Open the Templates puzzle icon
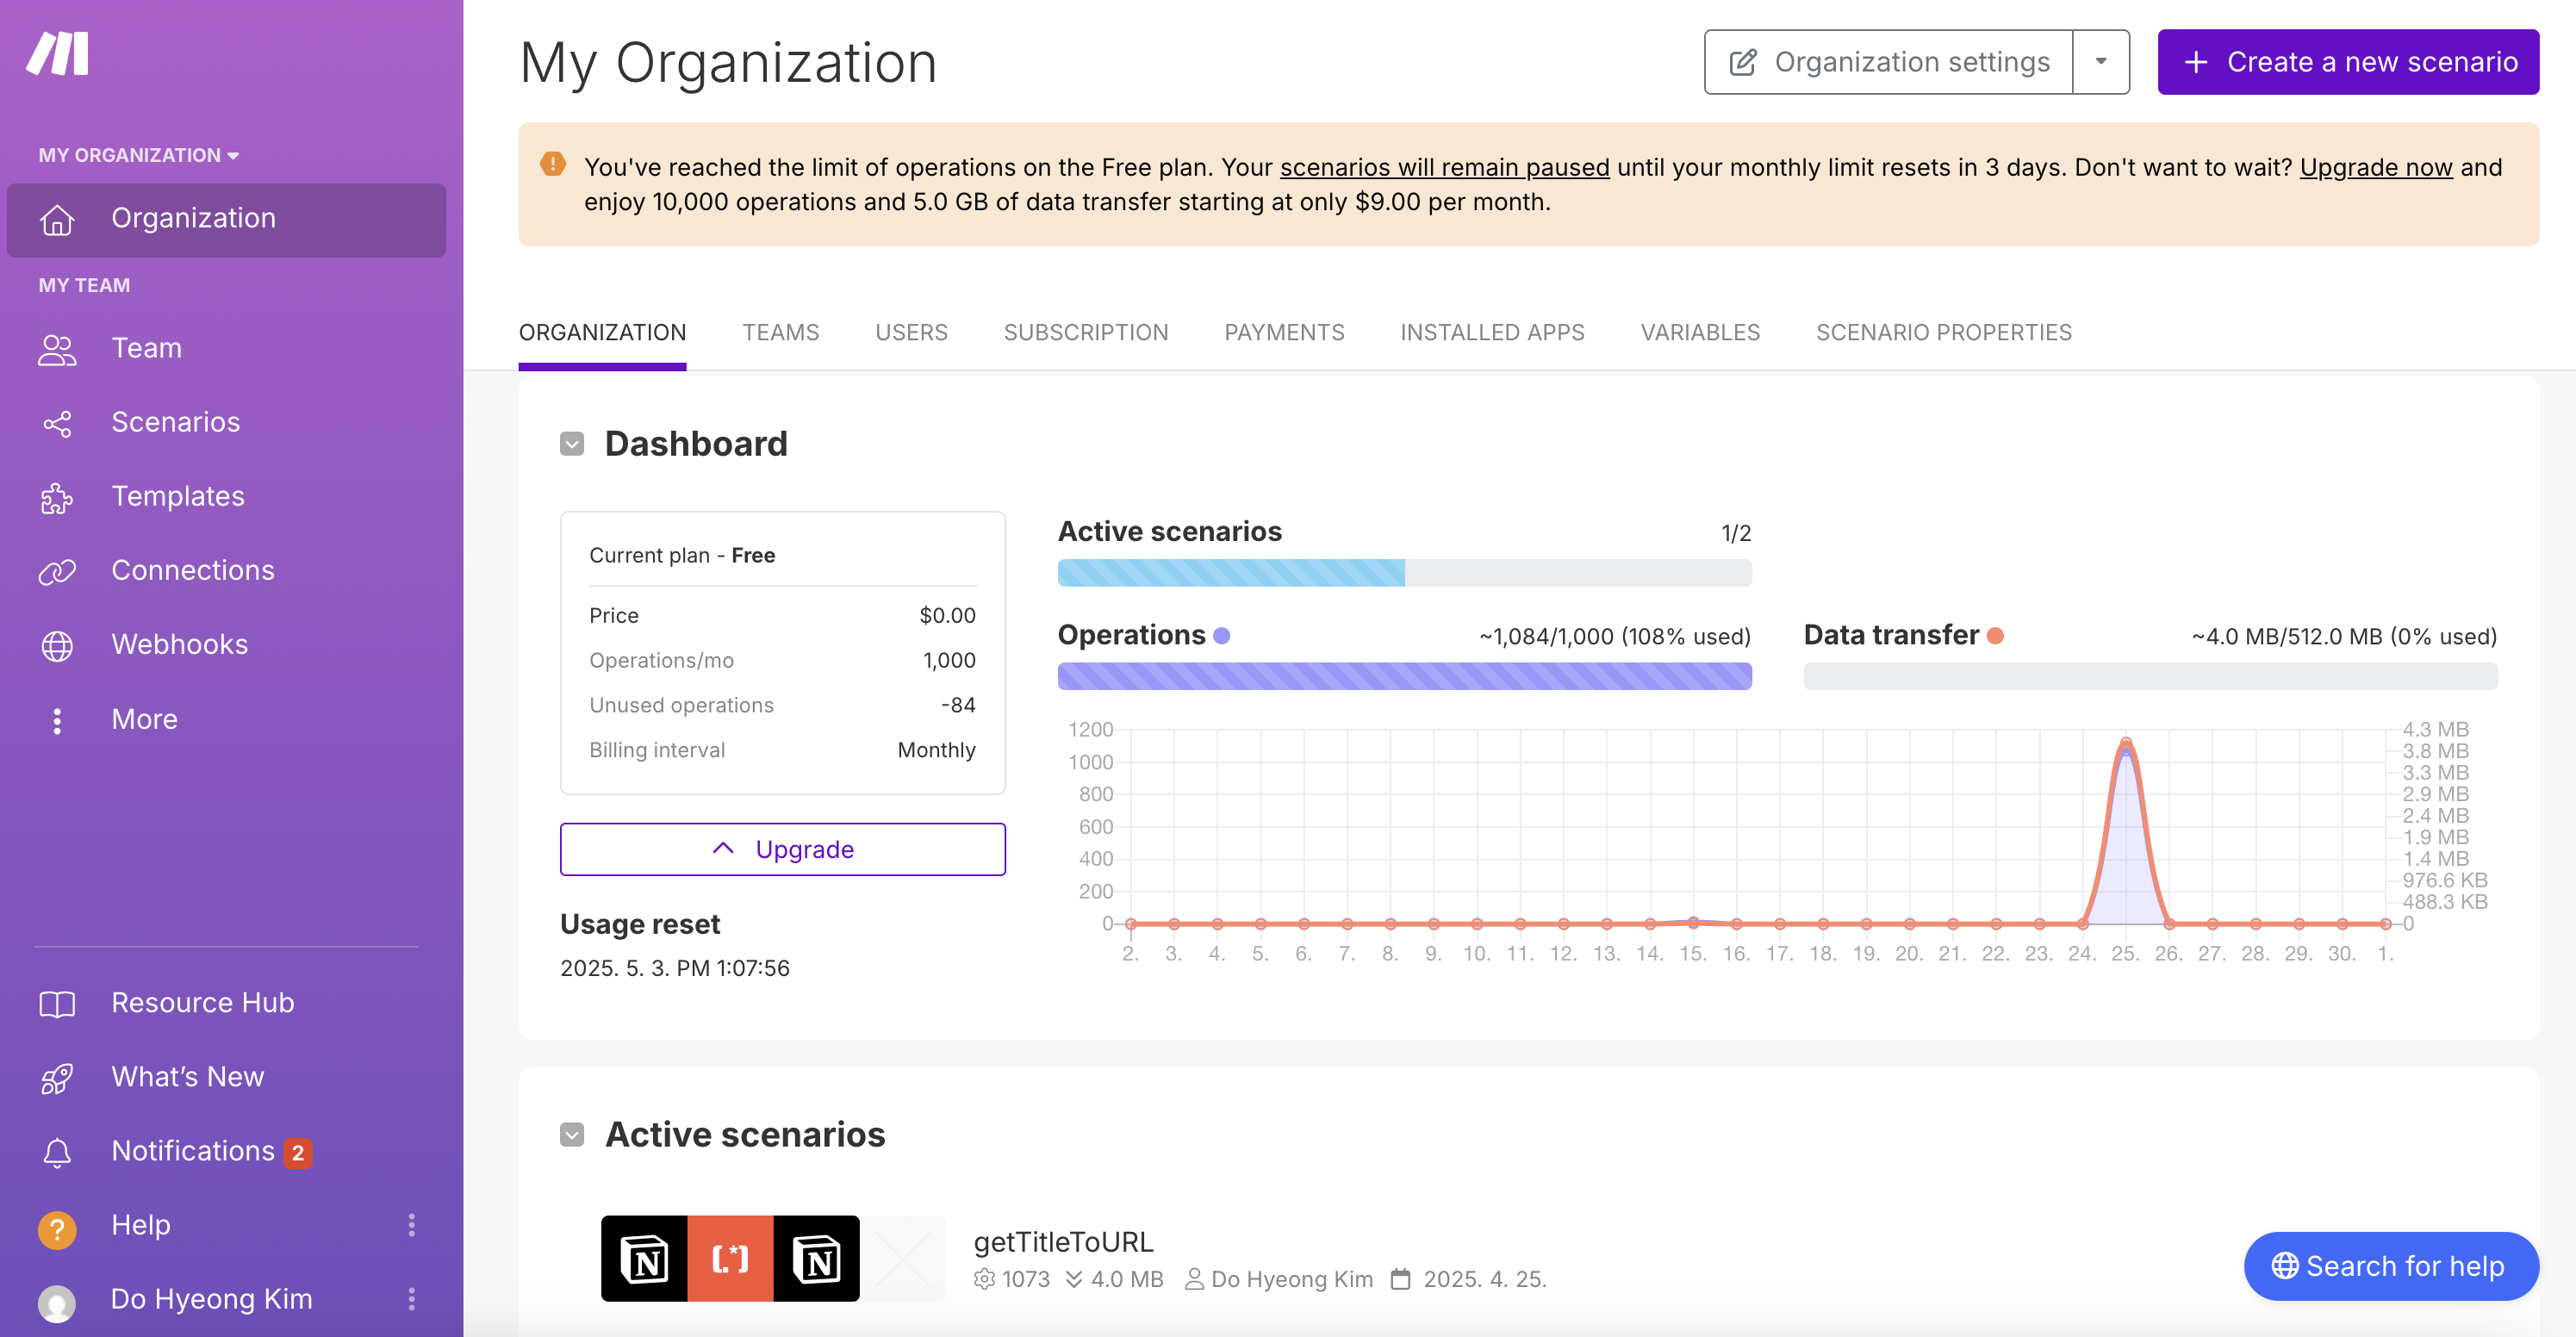This screenshot has width=2576, height=1337. [57, 497]
